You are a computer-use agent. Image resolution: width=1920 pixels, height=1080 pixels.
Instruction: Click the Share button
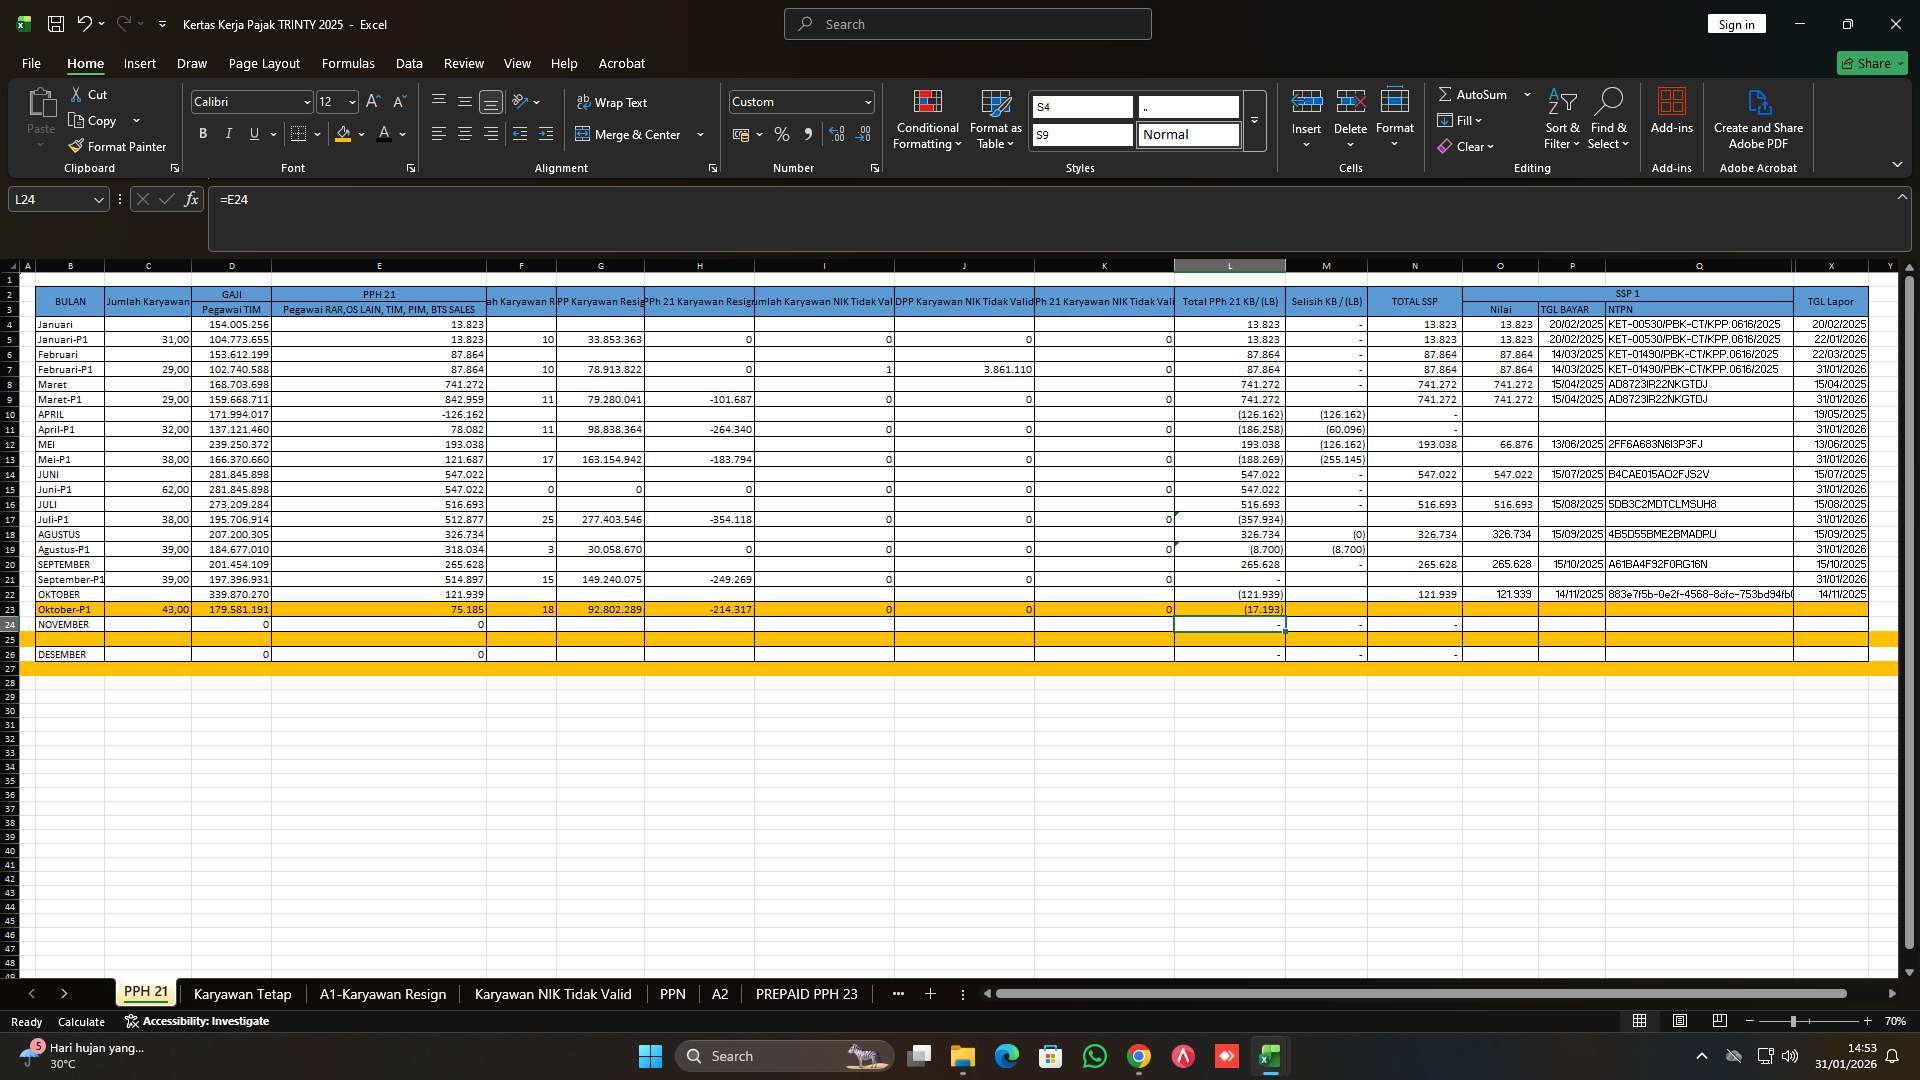[1870, 63]
